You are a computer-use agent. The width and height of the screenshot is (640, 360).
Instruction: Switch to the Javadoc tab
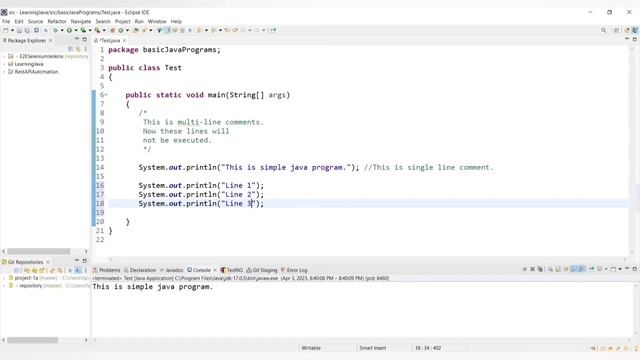tap(172, 270)
